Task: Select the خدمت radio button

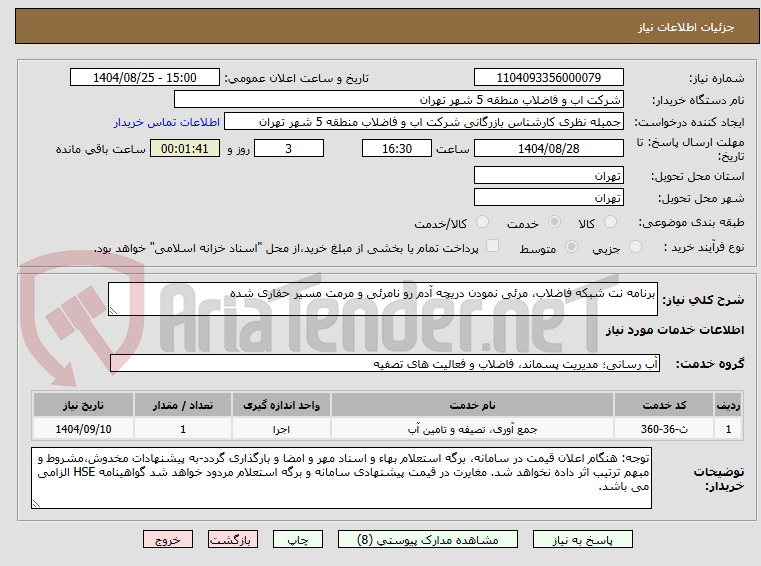Action: (x=554, y=222)
